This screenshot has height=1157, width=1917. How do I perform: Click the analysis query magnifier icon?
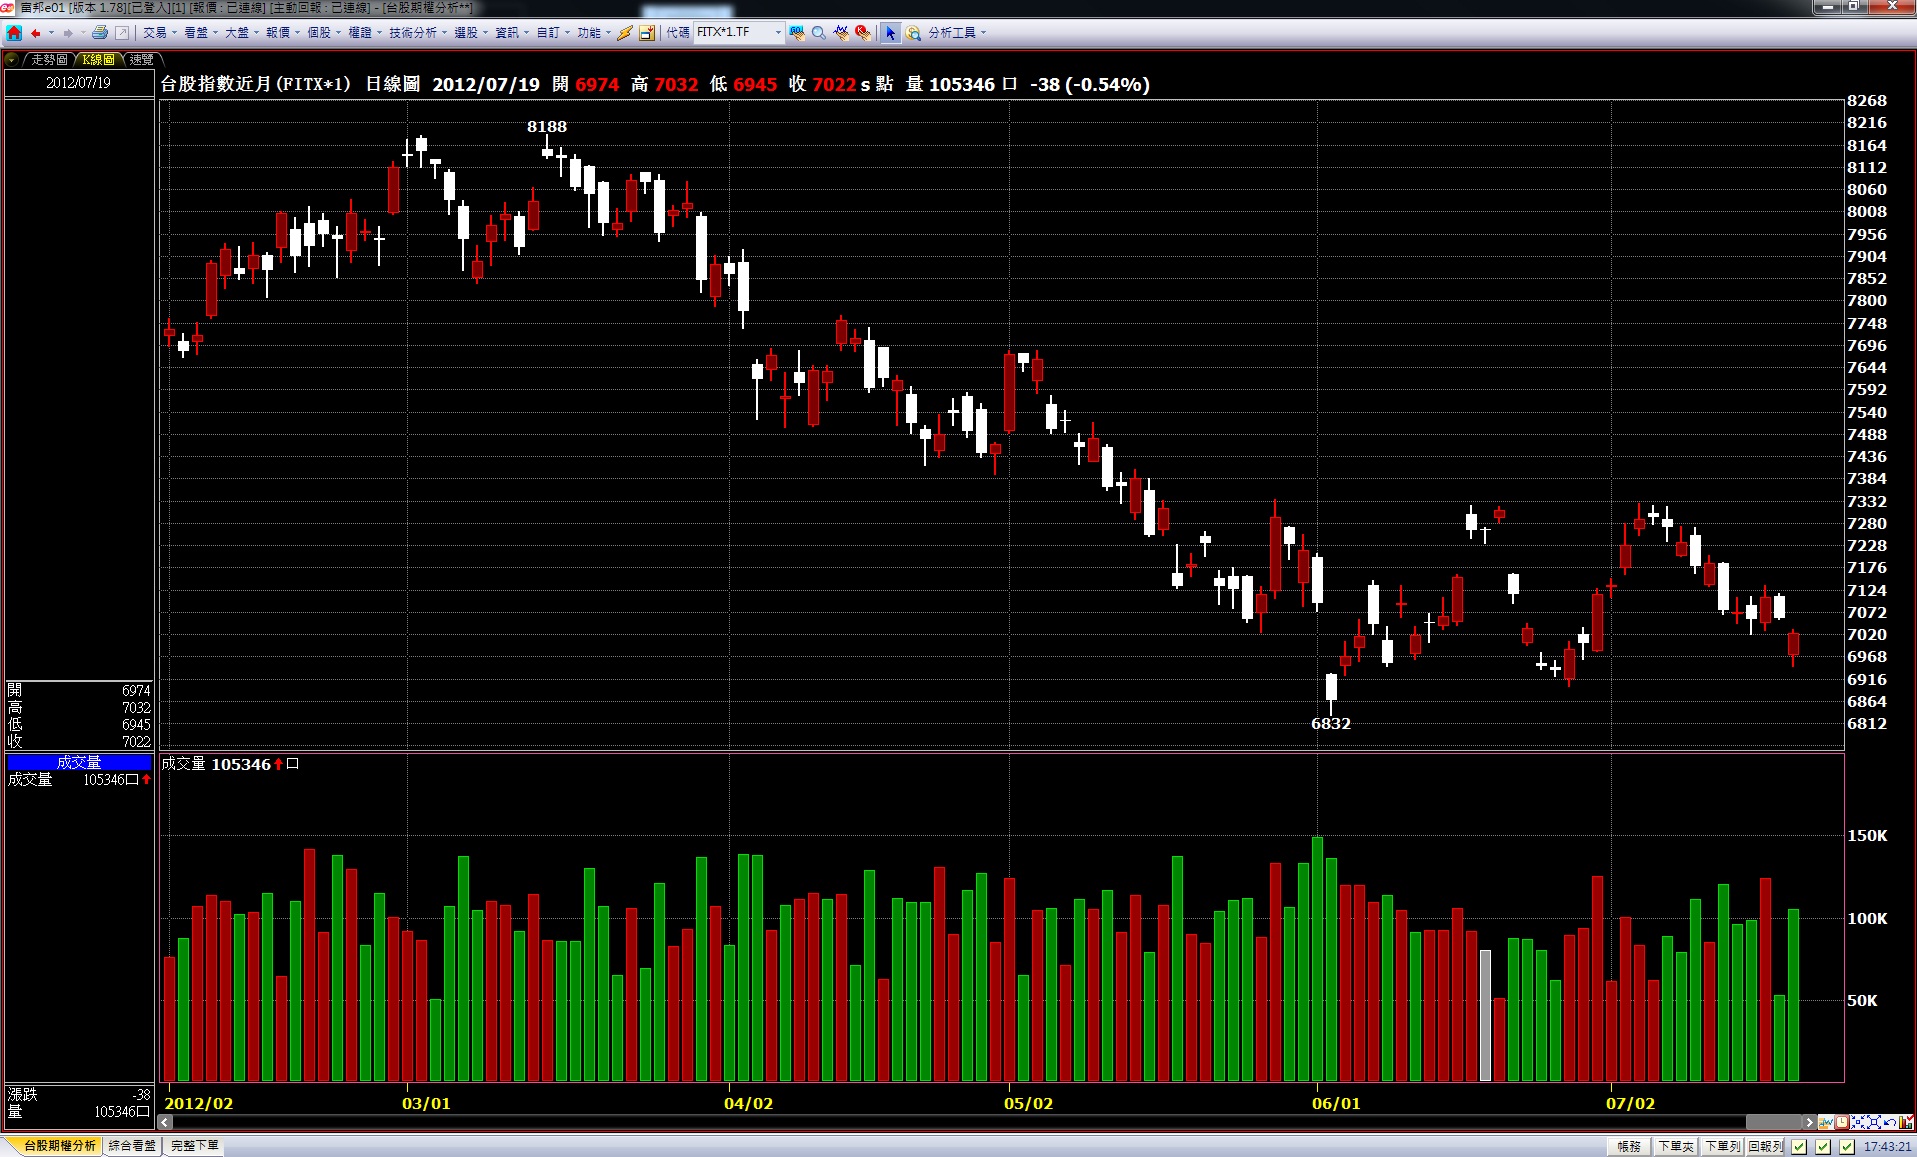tap(913, 33)
